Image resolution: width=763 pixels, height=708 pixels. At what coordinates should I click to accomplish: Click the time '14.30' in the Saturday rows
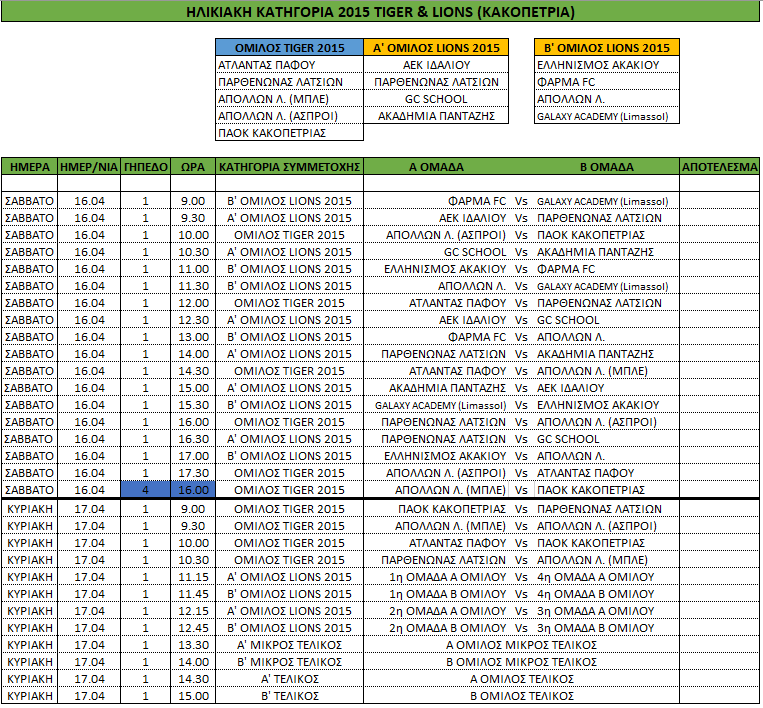(x=193, y=371)
